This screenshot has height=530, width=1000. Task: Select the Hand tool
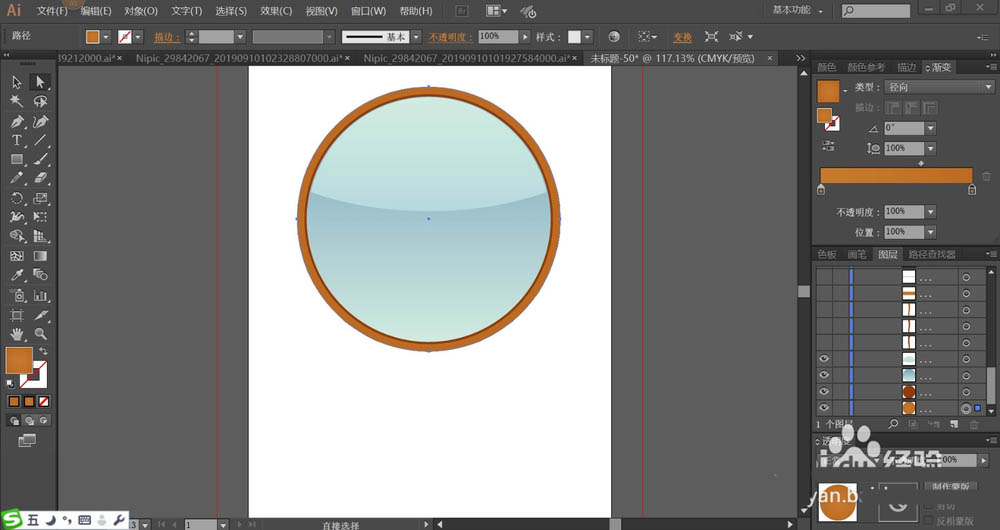click(x=17, y=334)
